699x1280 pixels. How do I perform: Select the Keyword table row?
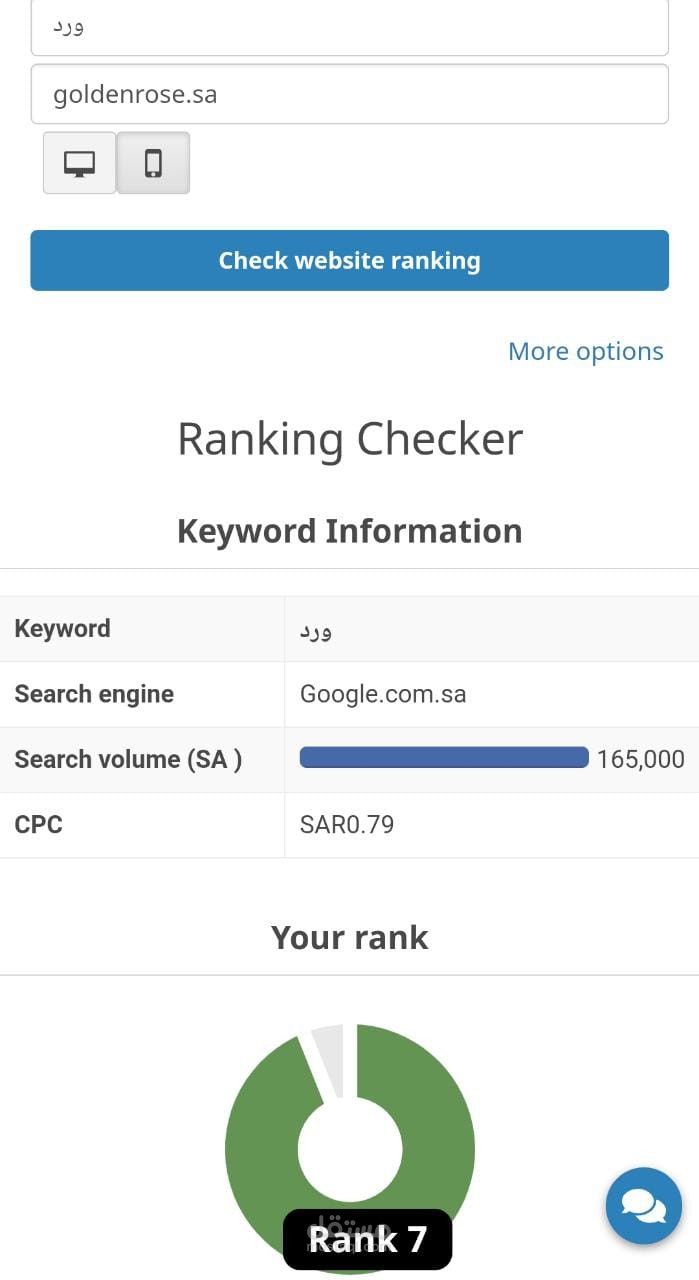[x=349, y=629]
